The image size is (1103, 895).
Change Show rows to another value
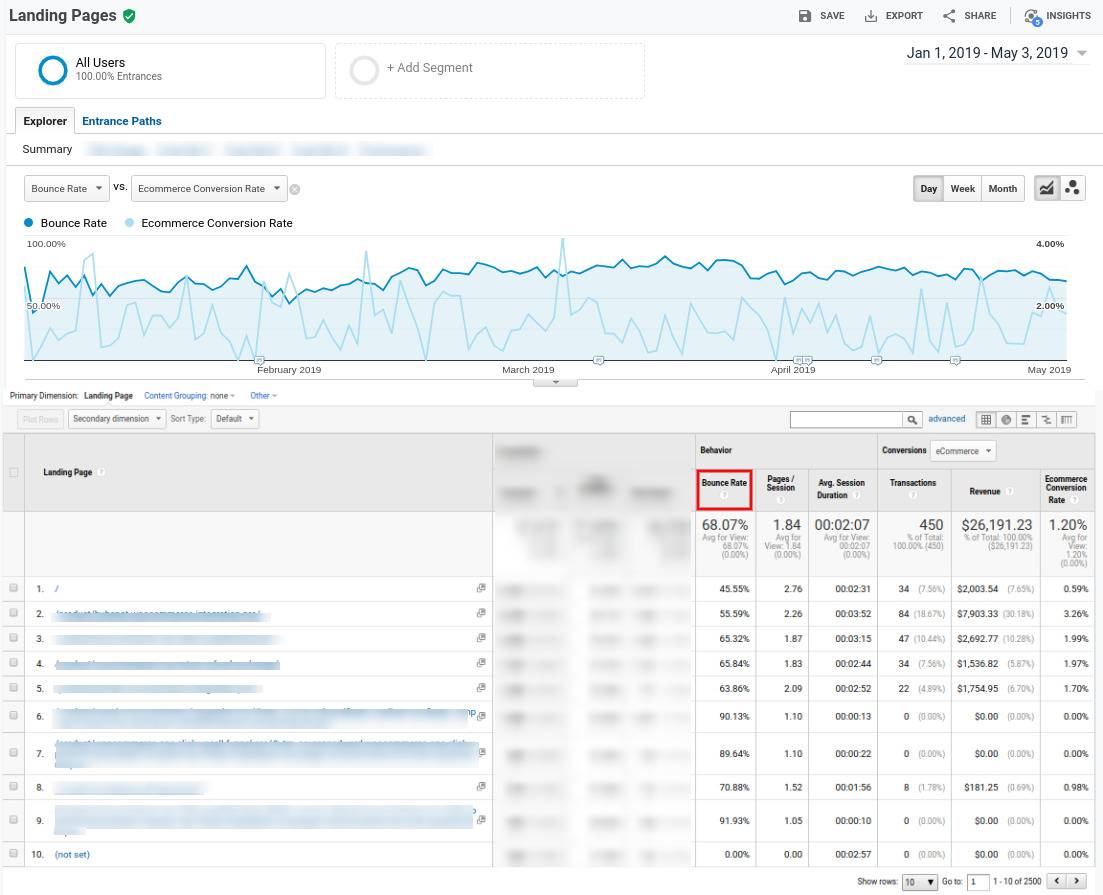(919, 881)
